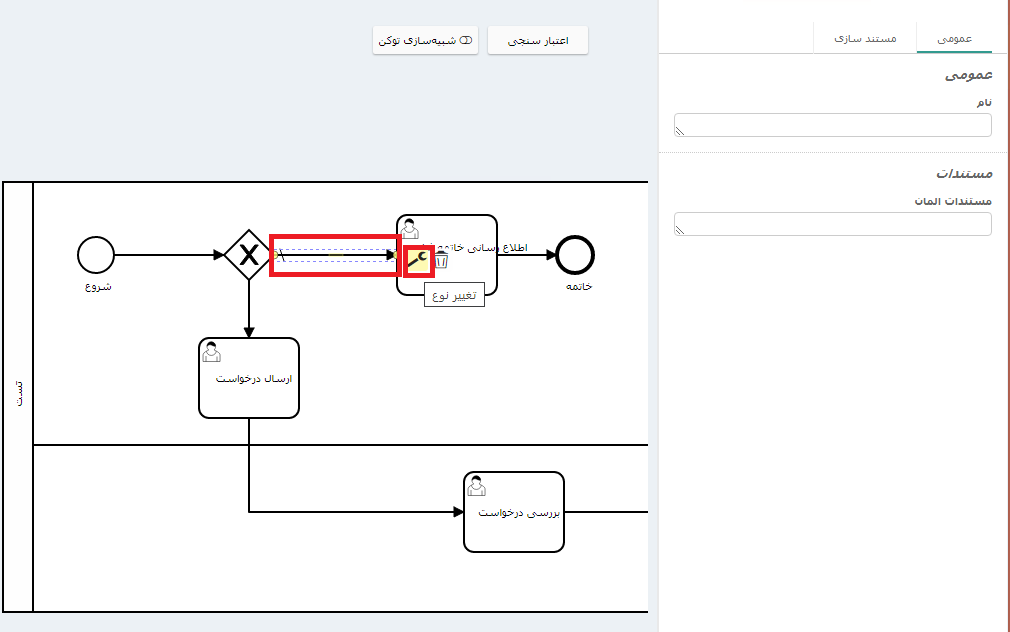
Task: Click the تست lane label
Action: [x=18, y=395]
